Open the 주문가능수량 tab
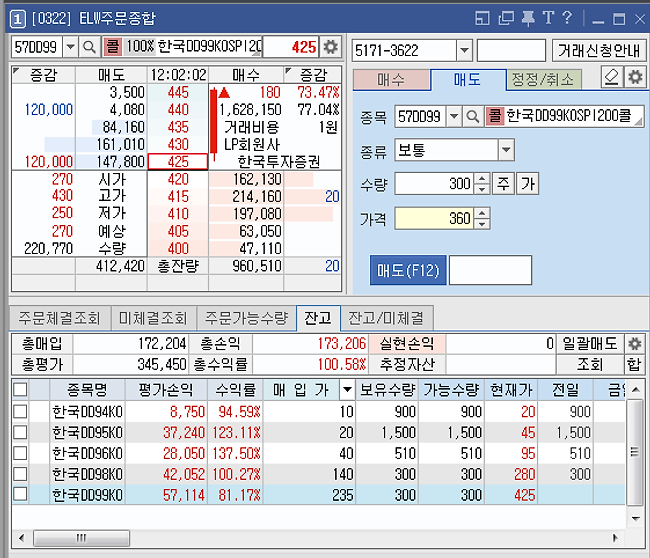 click(246, 318)
